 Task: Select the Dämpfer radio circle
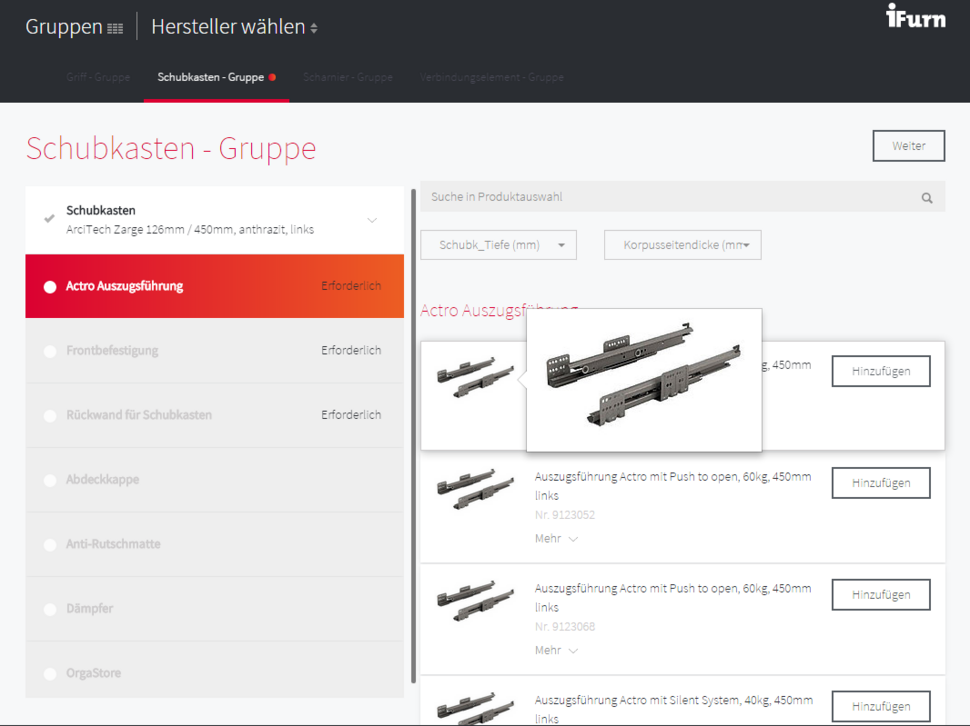click(50, 609)
